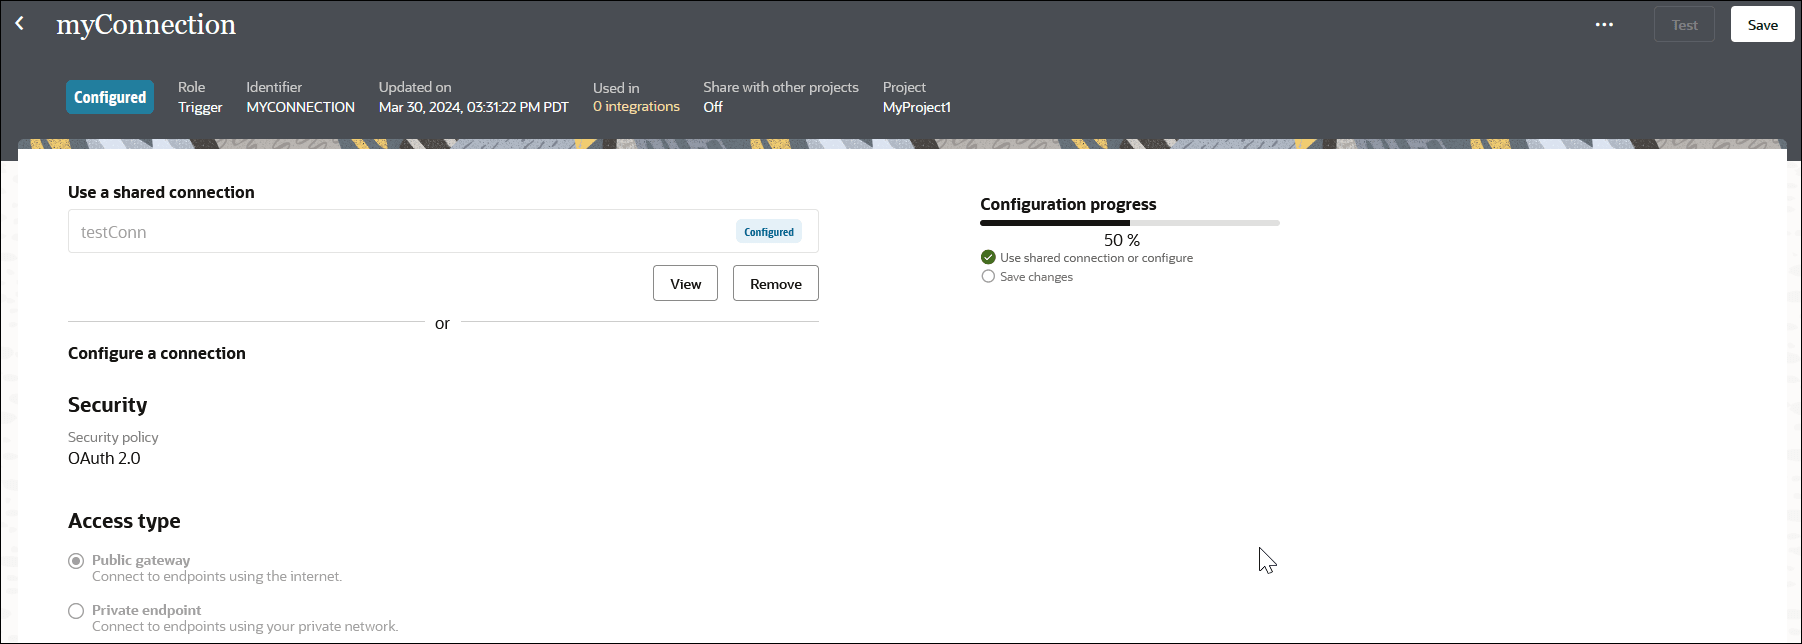Click the Trigger role value

point(200,107)
